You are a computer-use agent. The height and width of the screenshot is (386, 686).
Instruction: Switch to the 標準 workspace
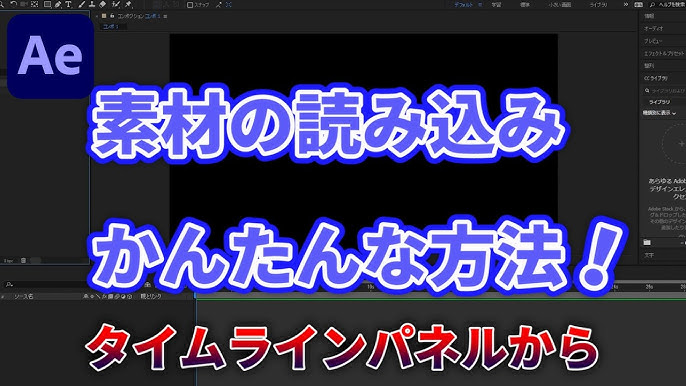click(x=525, y=4)
